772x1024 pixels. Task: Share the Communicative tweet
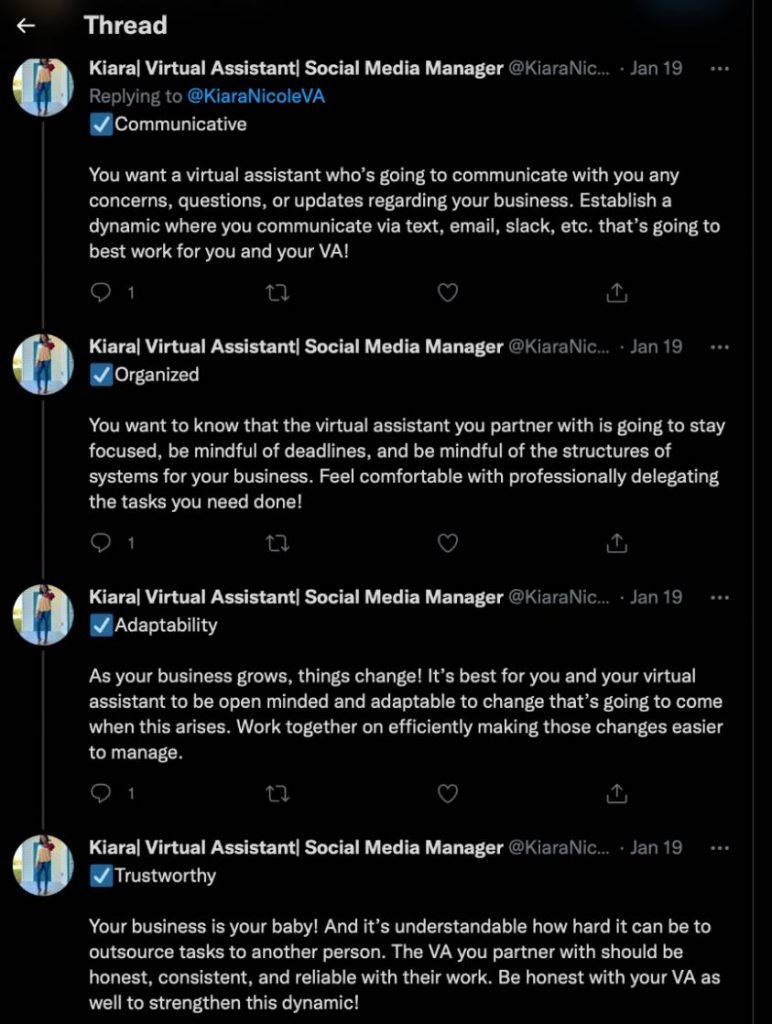617,292
